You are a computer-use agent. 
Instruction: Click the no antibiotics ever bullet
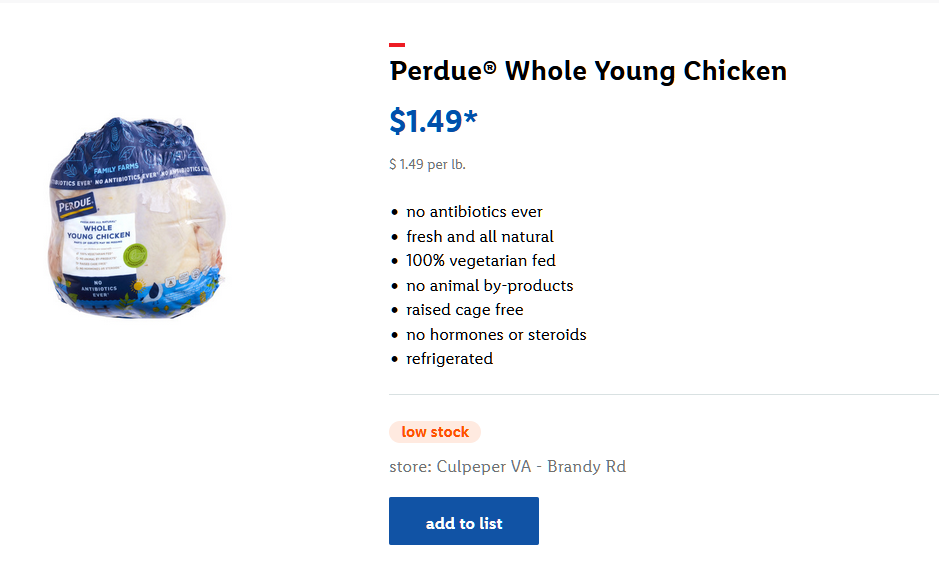[x=474, y=212]
